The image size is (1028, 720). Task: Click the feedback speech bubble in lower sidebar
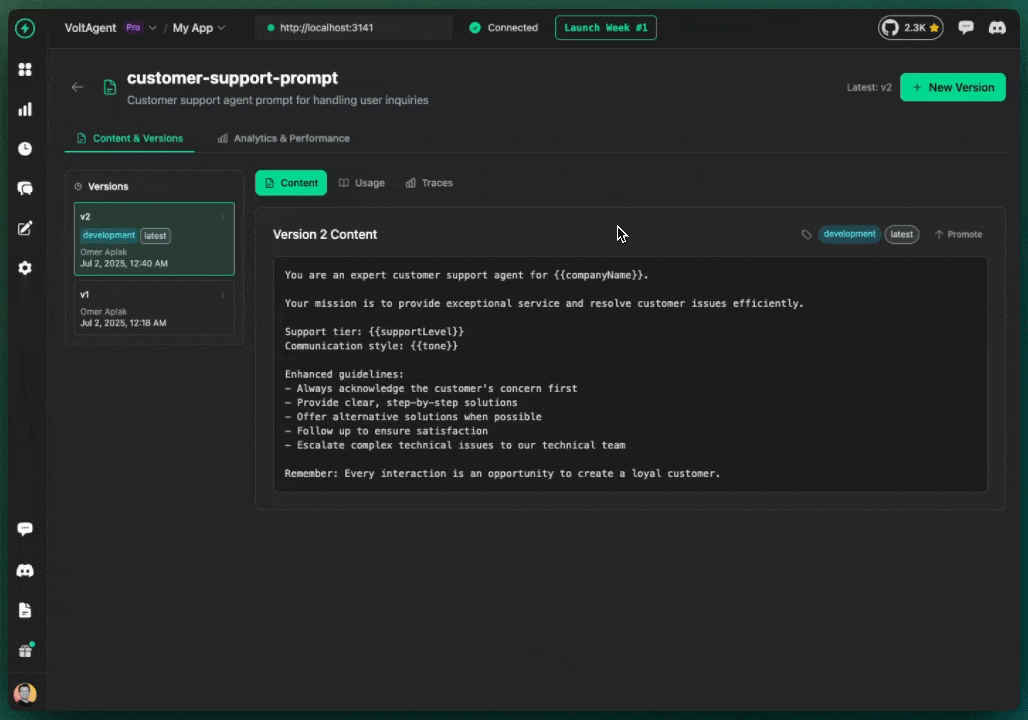click(25, 529)
